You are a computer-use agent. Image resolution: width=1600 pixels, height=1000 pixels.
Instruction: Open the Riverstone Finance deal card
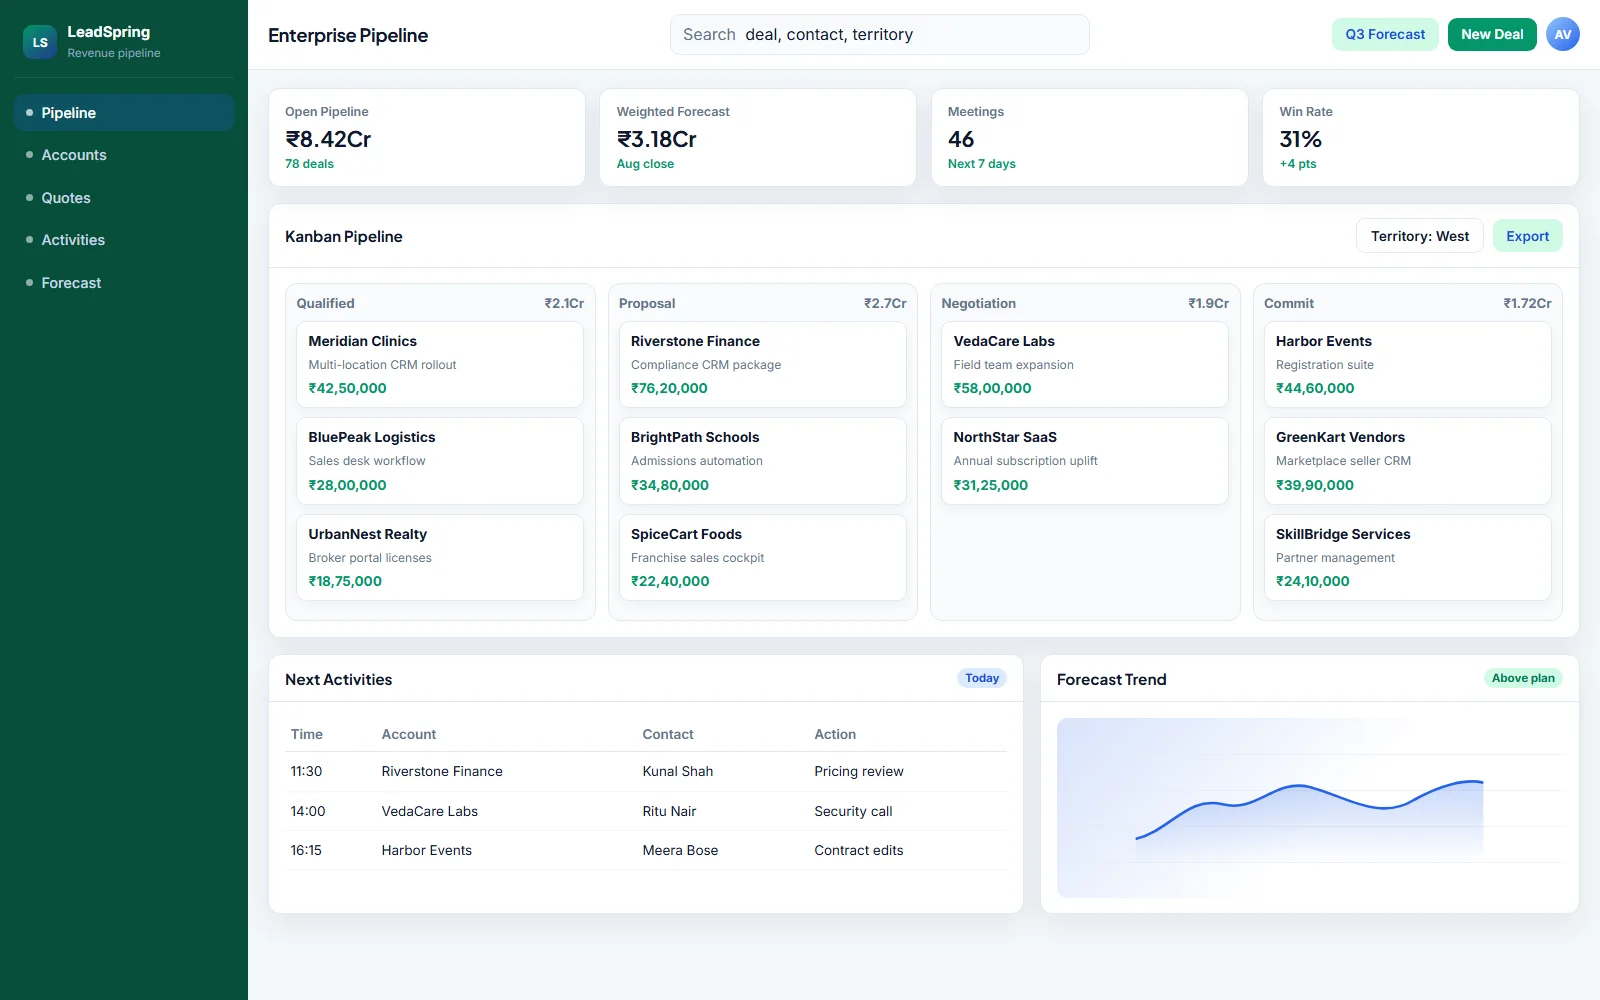click(763, 364)
